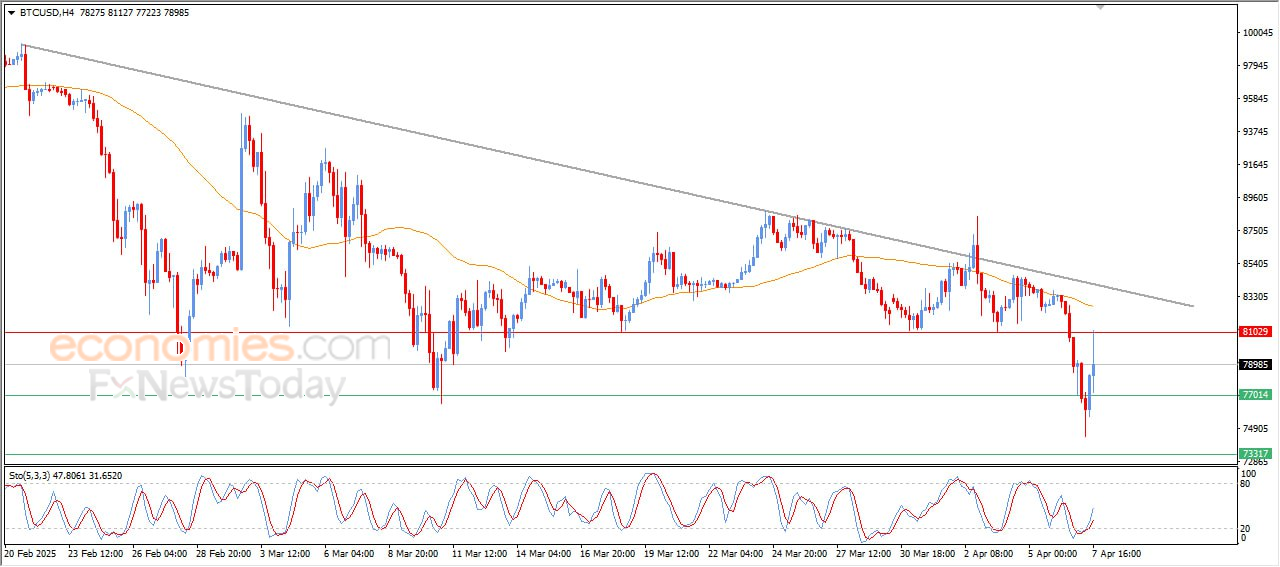Click the 89605 price axis label
The image size is (1280, 567).
pos(1256,198)
